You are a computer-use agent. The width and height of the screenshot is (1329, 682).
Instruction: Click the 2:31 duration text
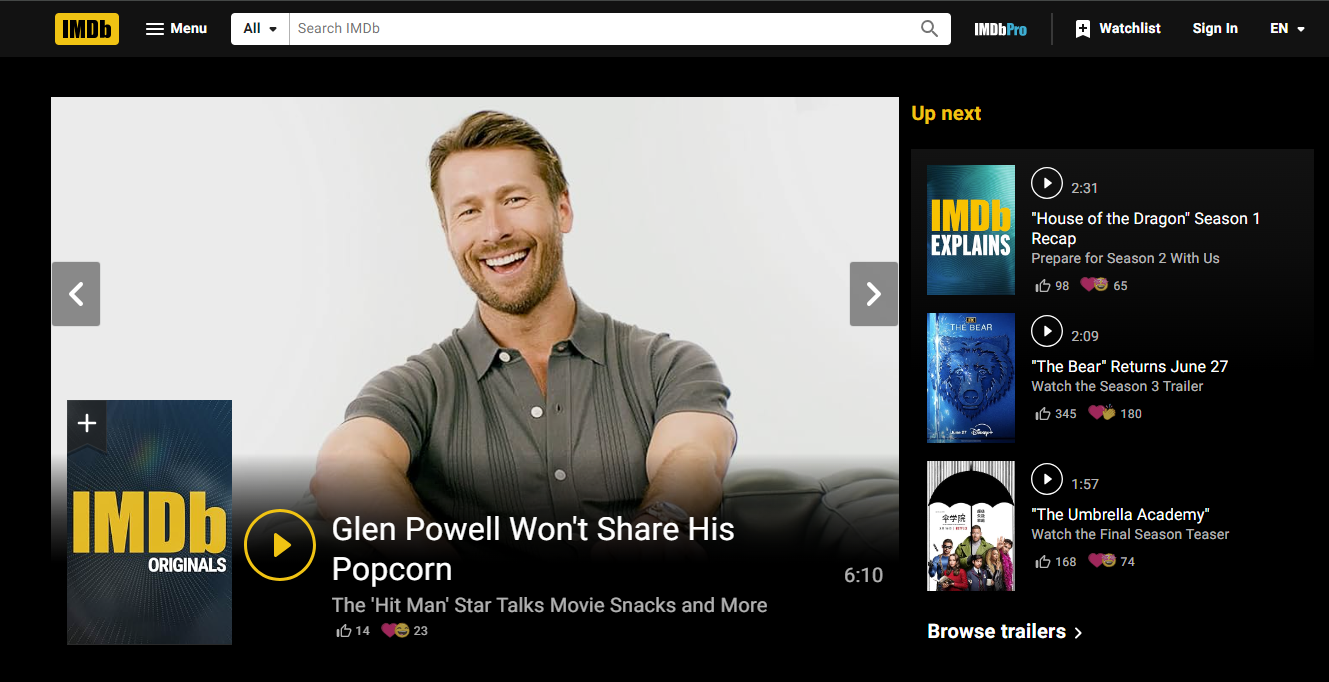point(1085,188)
